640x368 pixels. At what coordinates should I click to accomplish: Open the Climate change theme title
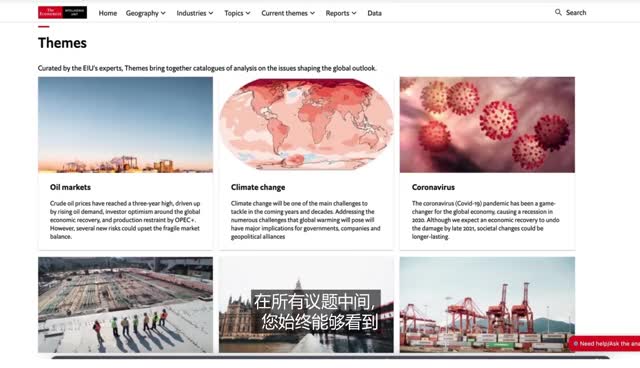(x=258, y=187)
